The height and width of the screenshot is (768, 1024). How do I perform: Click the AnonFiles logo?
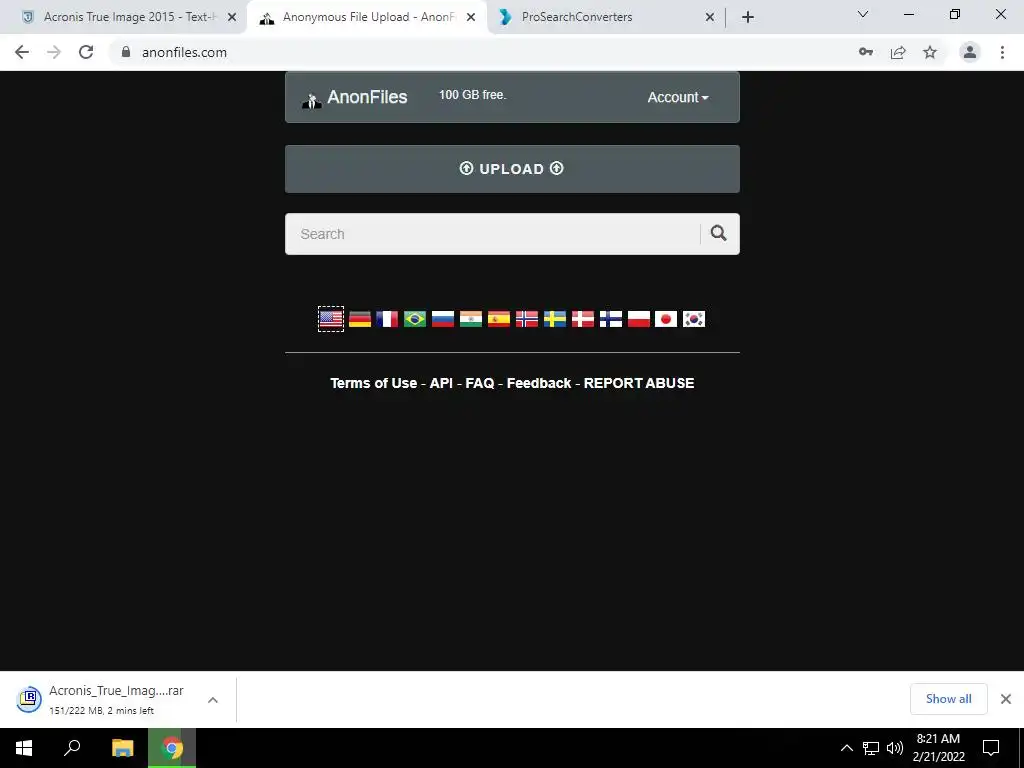pyautogui.click(x=355, y=97)
